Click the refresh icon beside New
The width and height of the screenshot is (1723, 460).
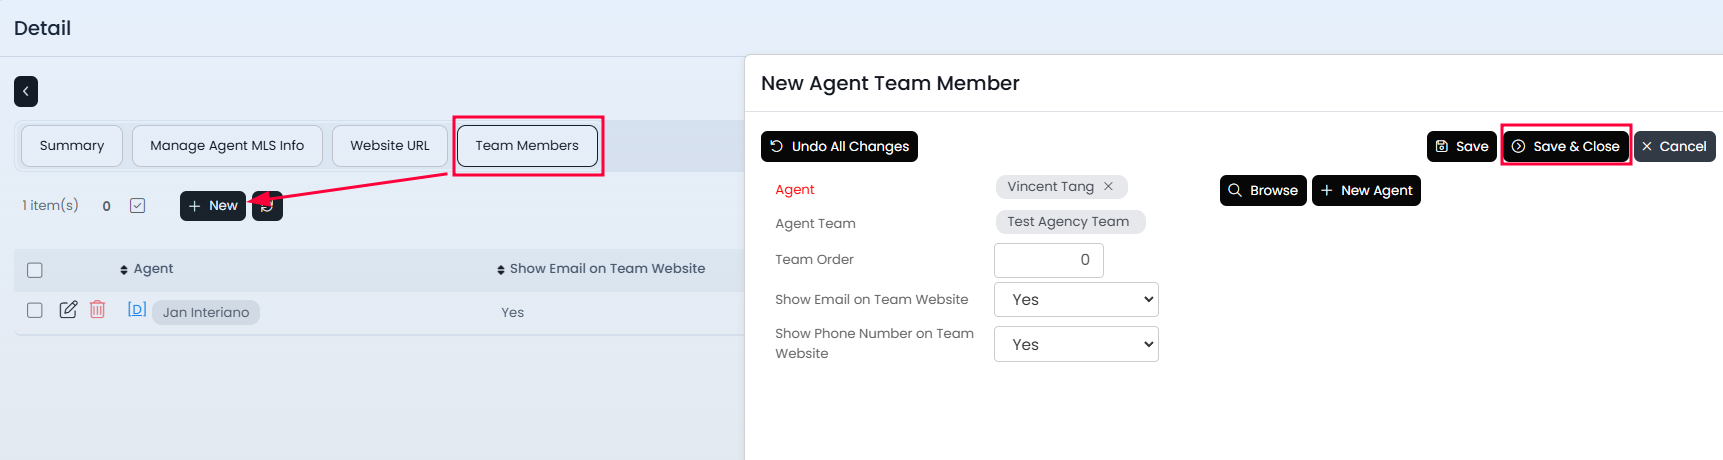tap(268, 206)
